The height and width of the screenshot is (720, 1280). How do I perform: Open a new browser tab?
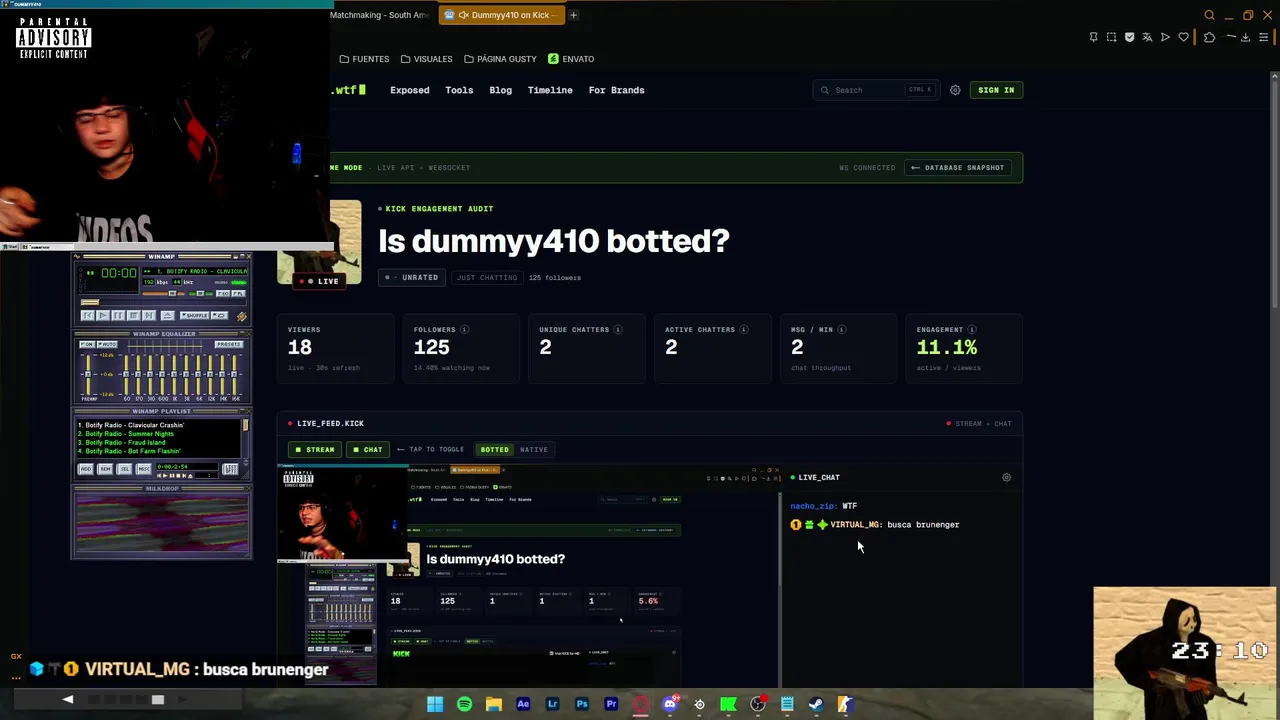[573, 15]
